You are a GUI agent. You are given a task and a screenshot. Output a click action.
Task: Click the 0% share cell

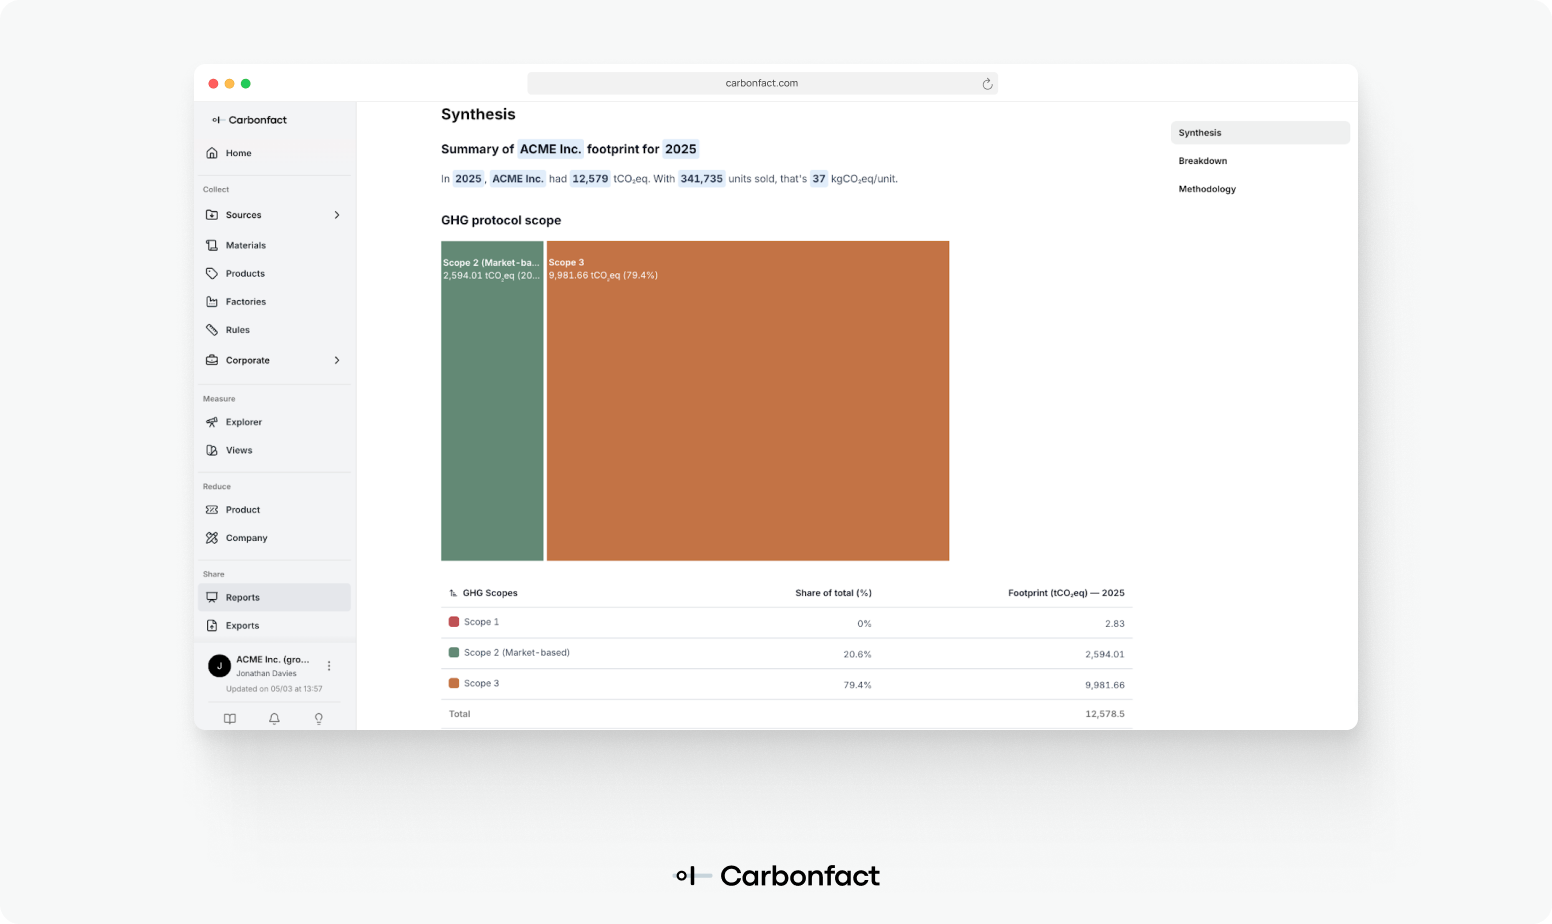(x=864, y=624)
